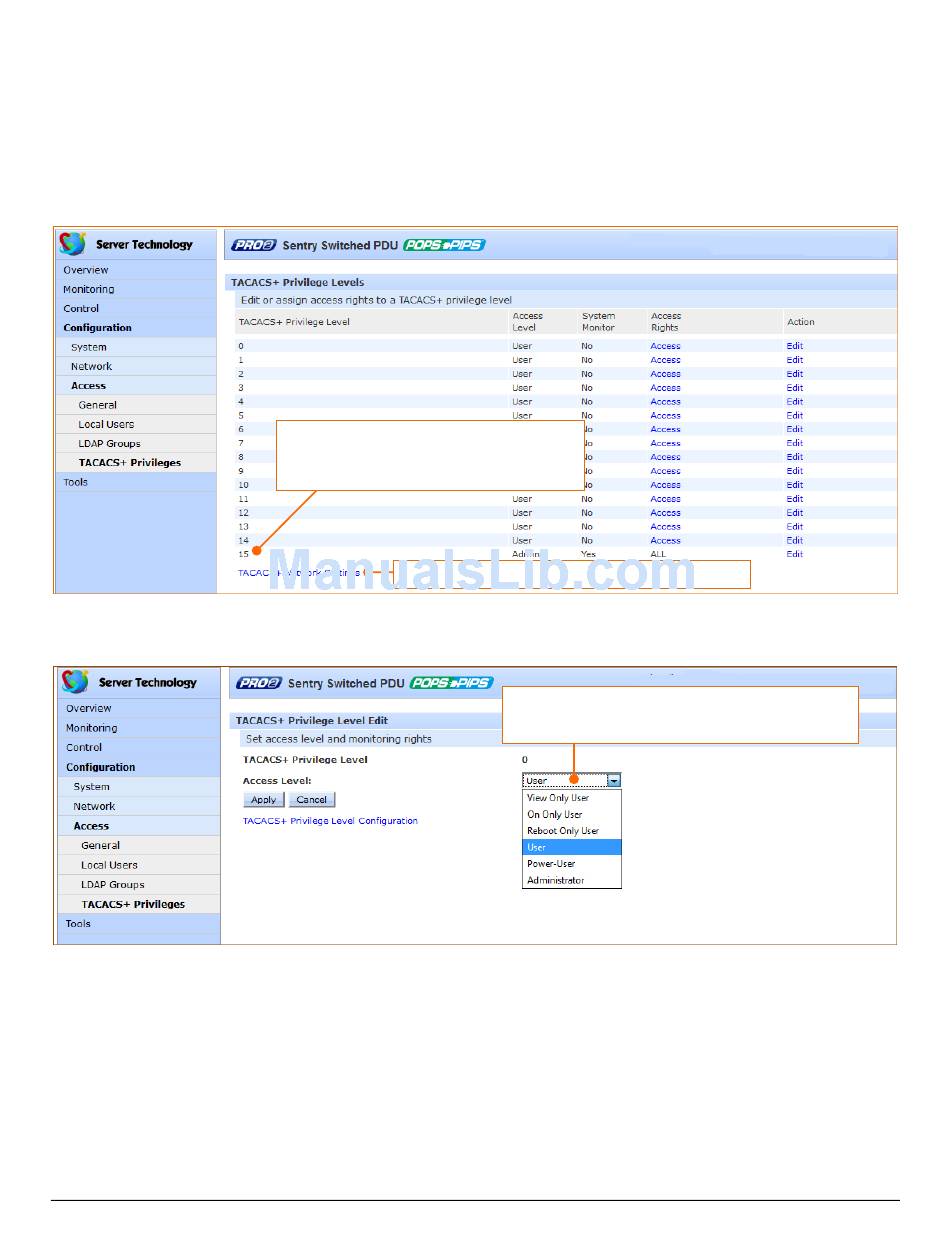The width and height of the screenshot is (950, 1248).
Task: Click "Set access level and monitoring rights" text
Action: click(339, 739)
